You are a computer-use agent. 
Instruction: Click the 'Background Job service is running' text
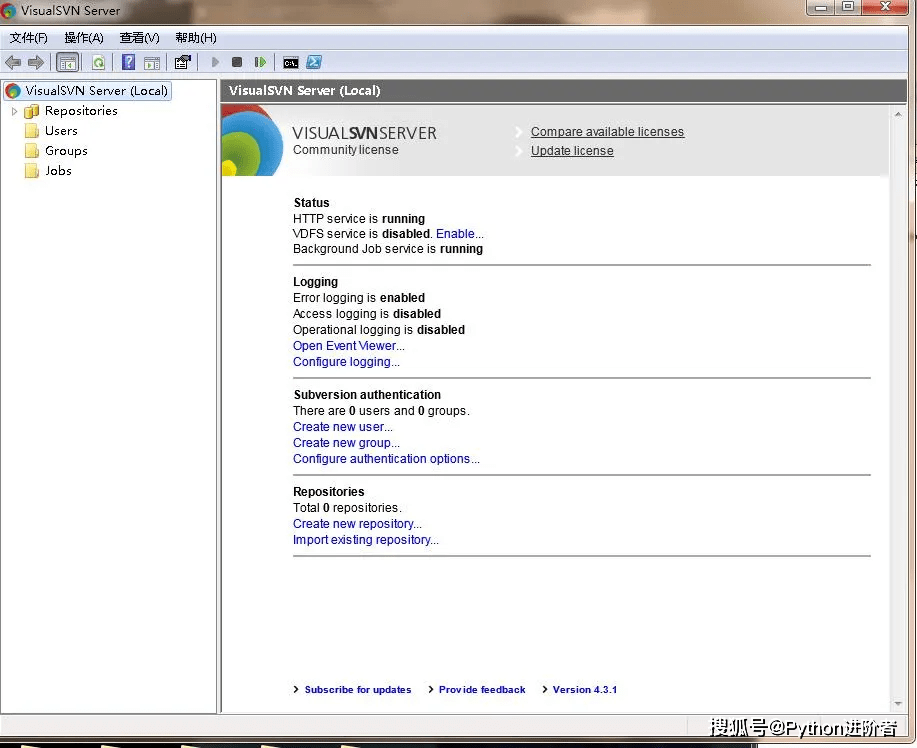(x=388, y=249)
